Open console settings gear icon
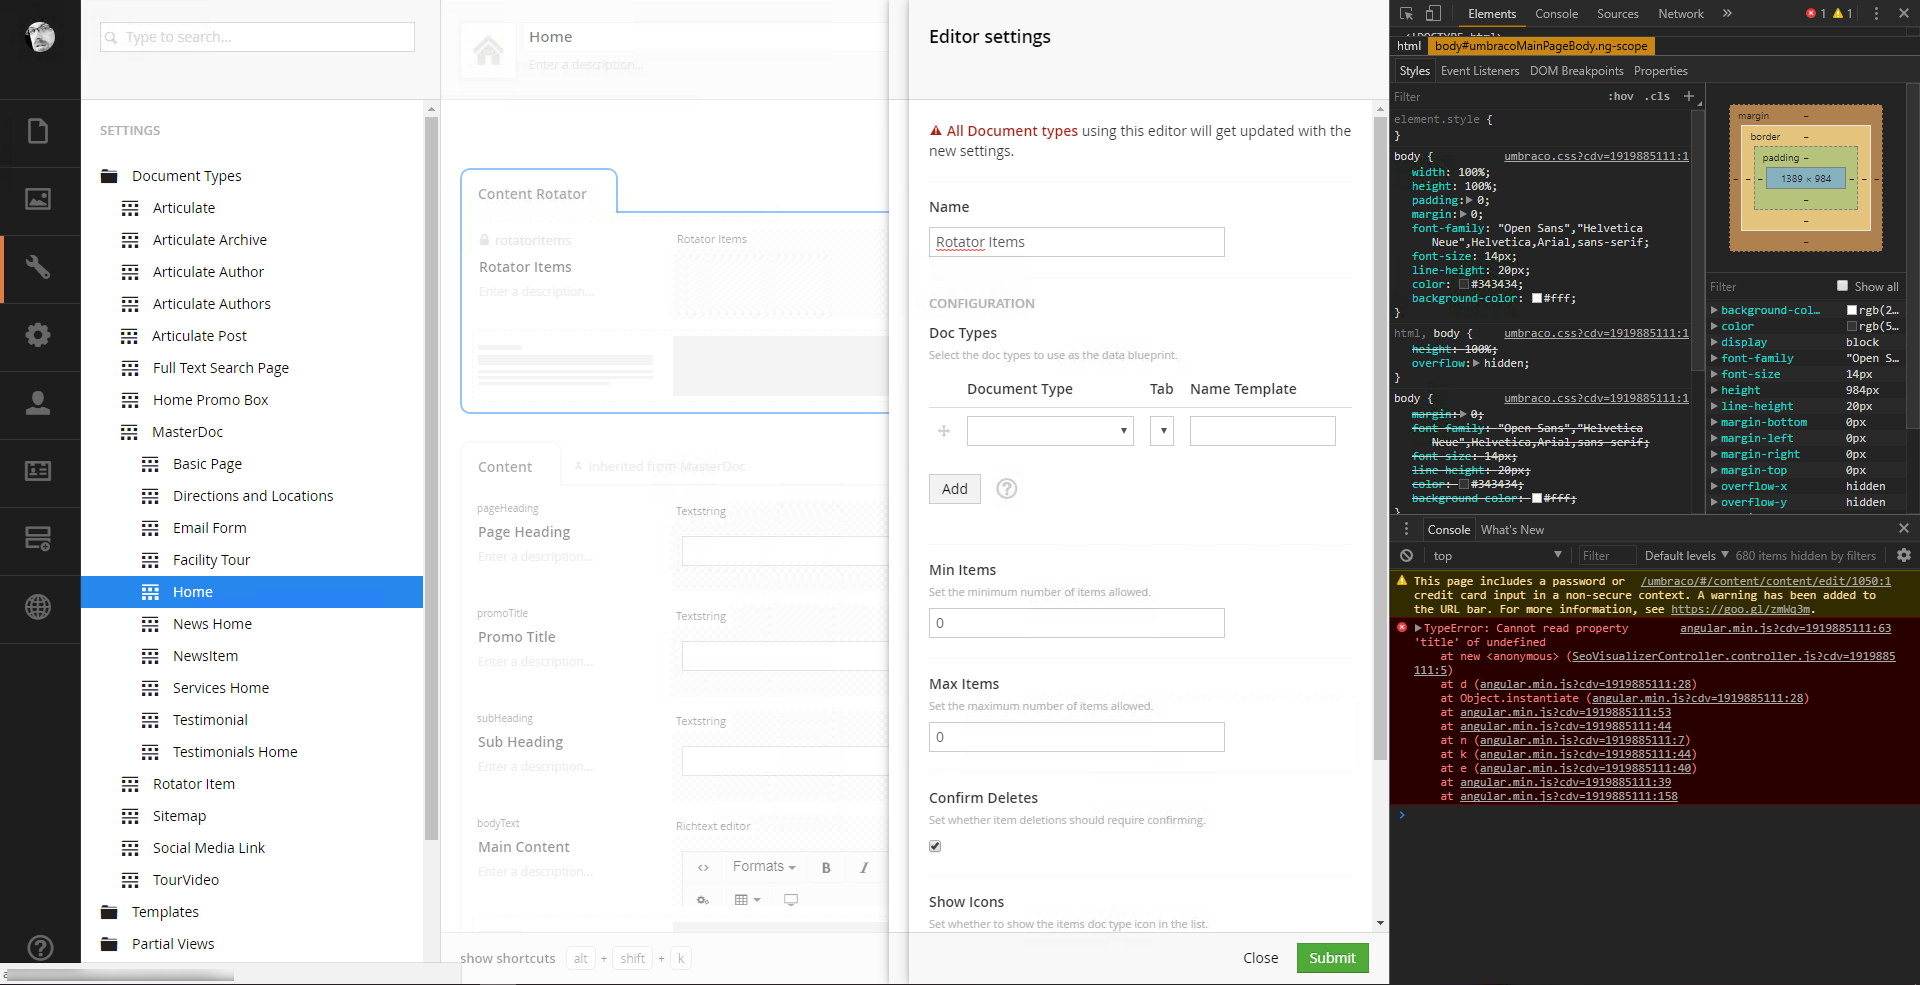This screenshot has height=985, width=1920. 1903,556
